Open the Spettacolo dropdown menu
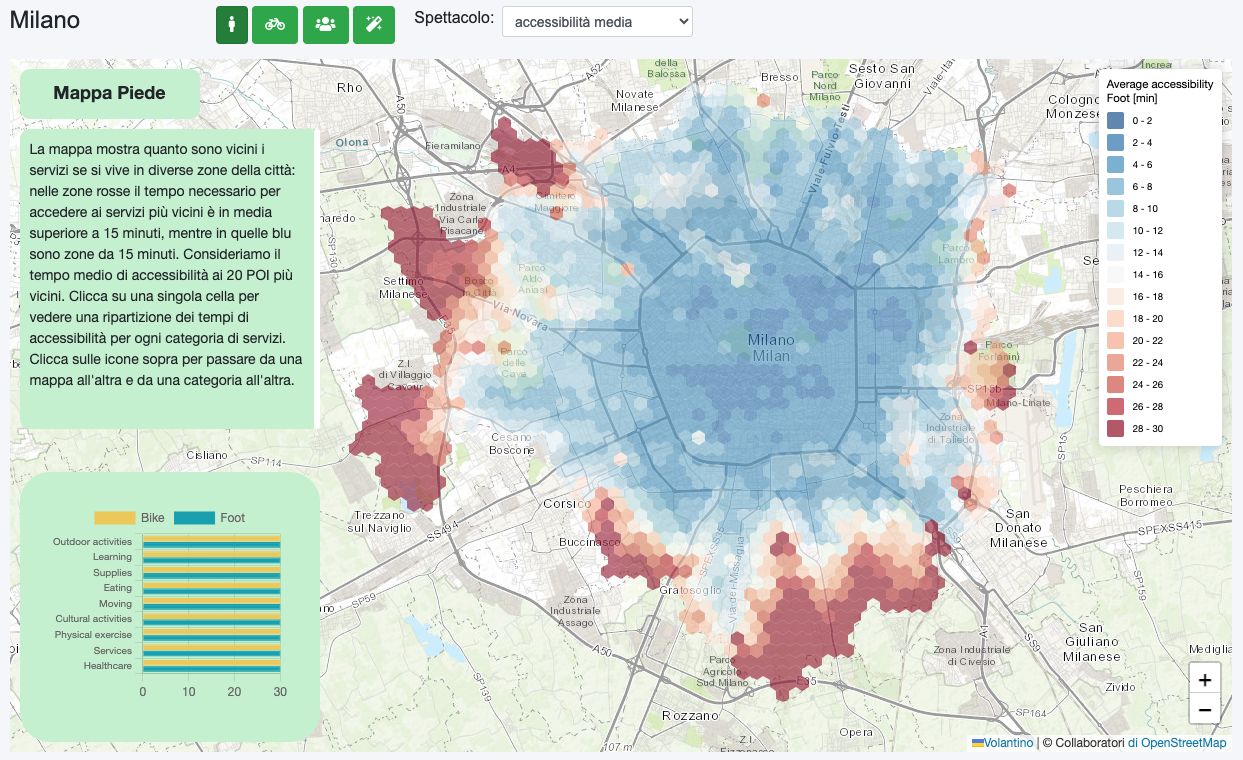 click(597, 21)
